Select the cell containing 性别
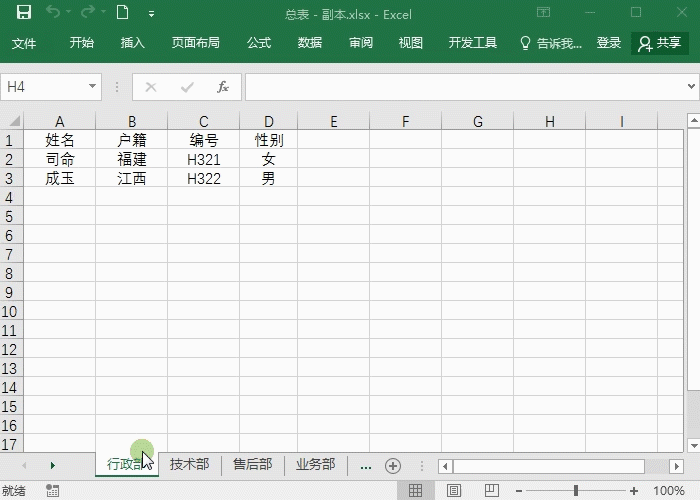The height and width of the screenshot is (500, 700). (269, 140)
